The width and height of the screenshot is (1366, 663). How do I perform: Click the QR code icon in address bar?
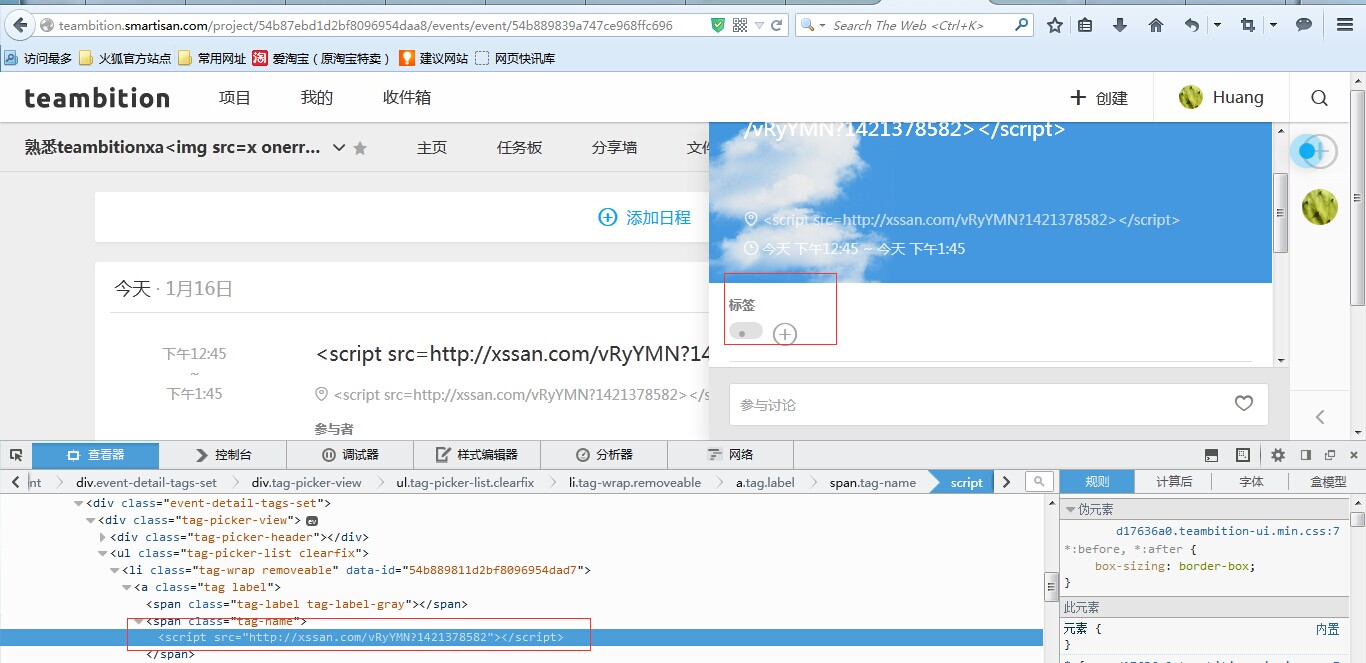tap(739, 25)
